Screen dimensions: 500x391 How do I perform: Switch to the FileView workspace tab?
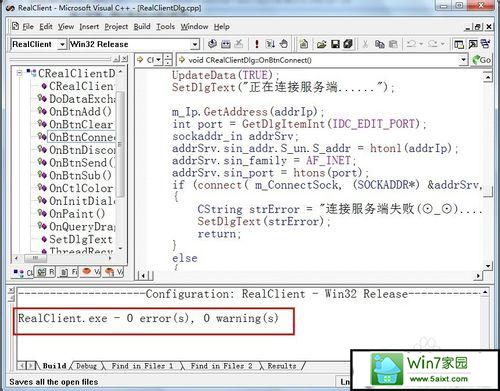coord(69,273)
